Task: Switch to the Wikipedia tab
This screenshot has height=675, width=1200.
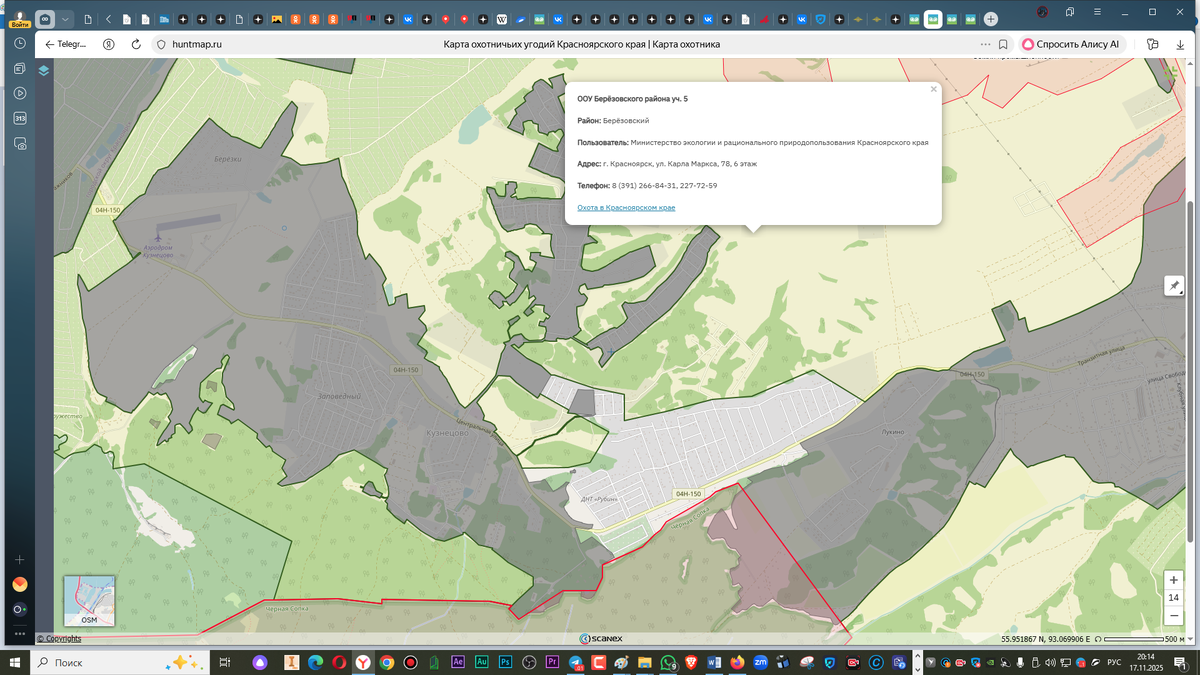Action: [501, 19]
